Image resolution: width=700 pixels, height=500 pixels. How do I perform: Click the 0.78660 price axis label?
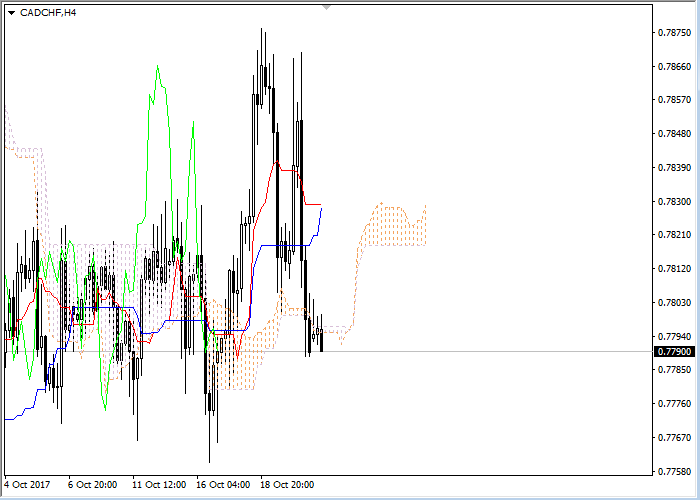pos(675,67)
